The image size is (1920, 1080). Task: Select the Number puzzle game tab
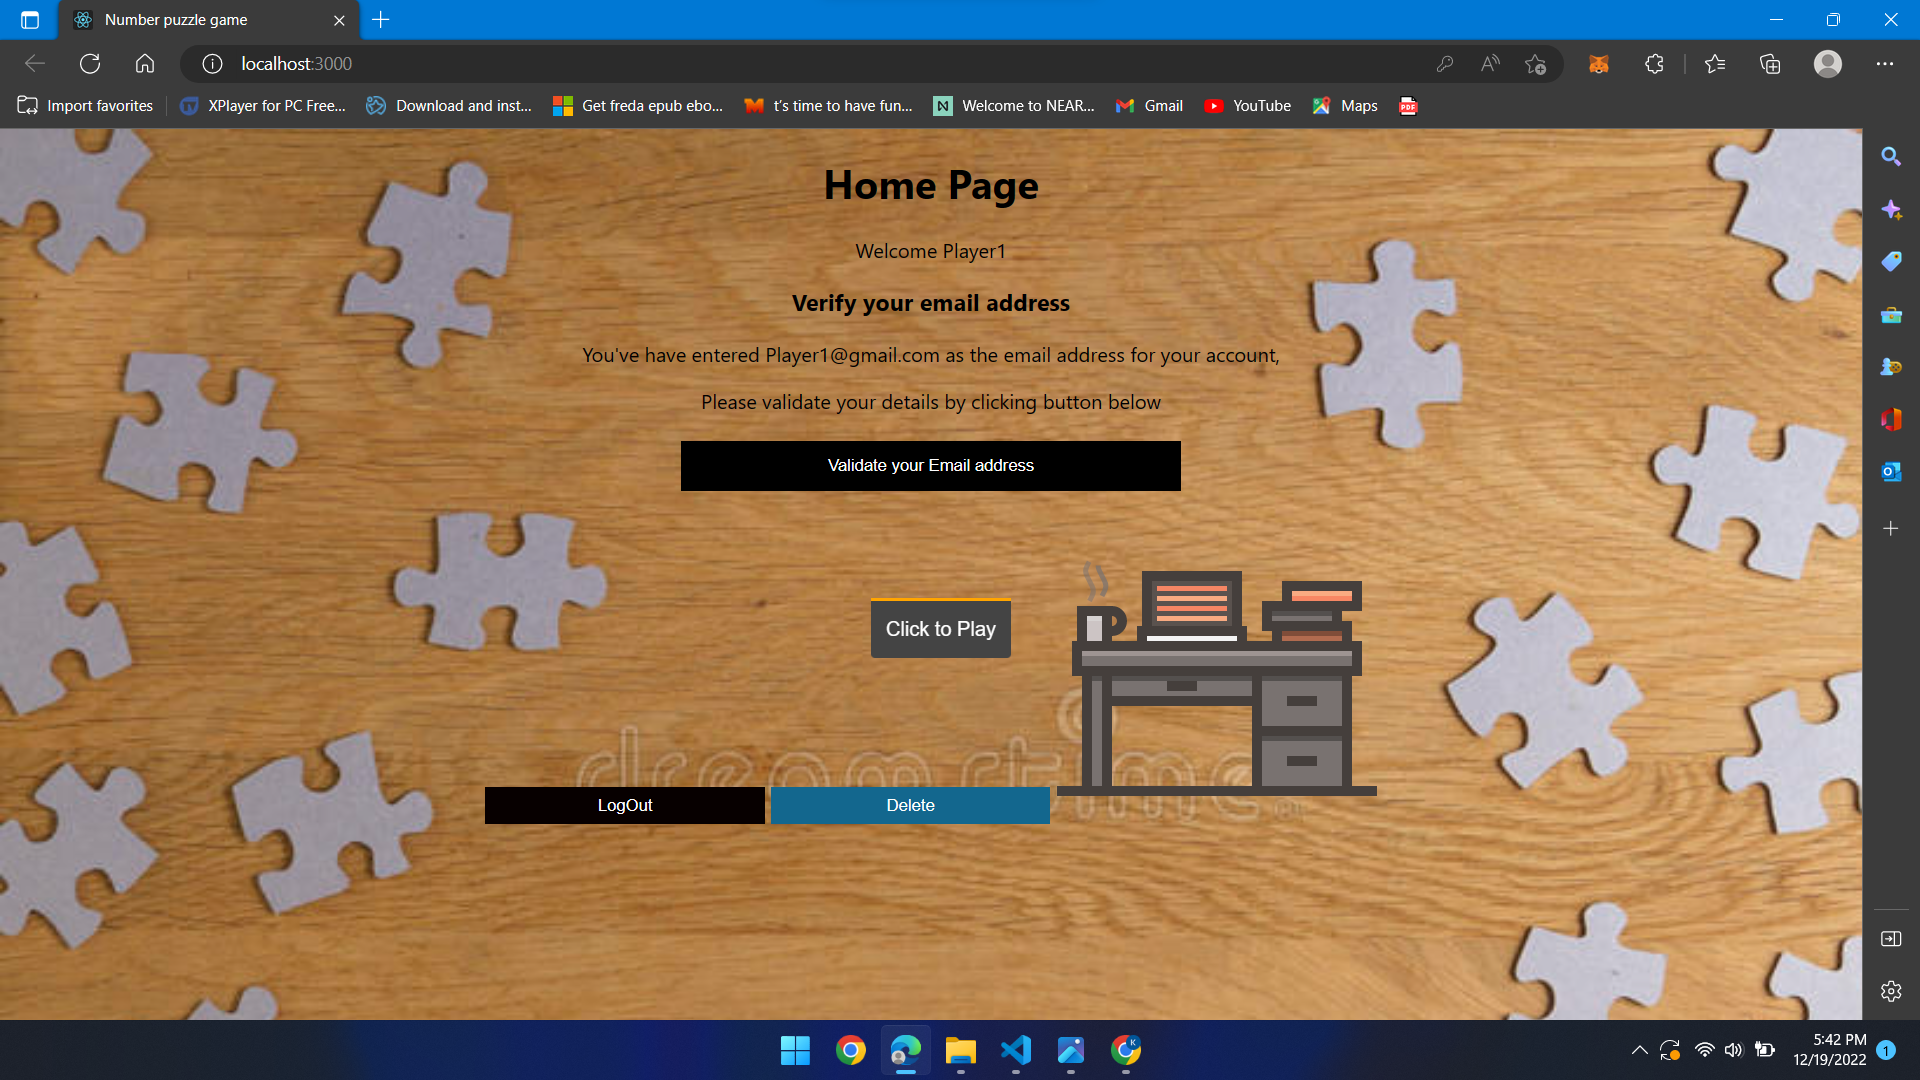(x=209, y=20)
